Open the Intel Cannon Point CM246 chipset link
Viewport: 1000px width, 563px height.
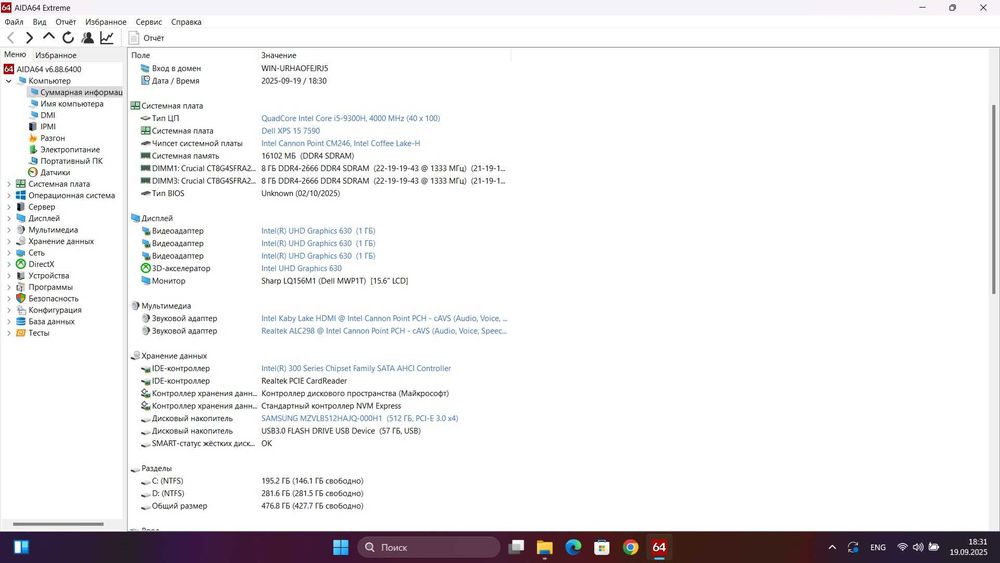[341, 143]
